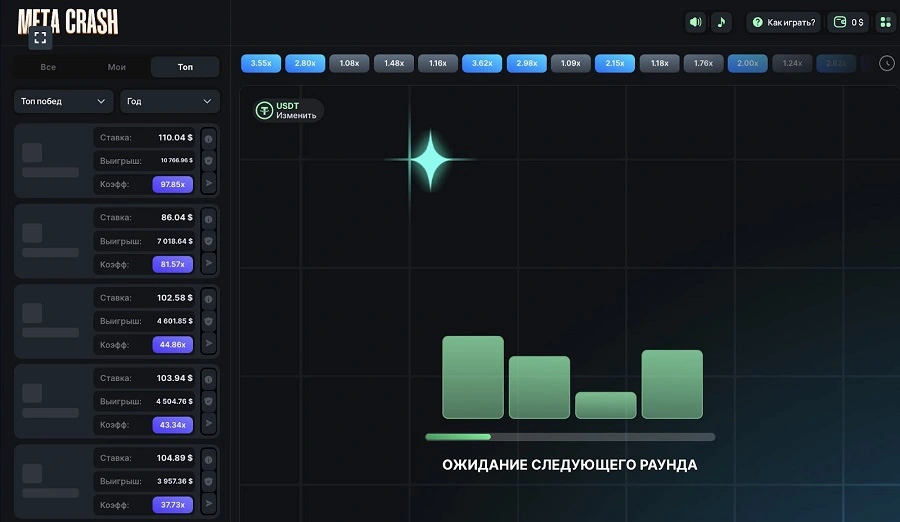Click shield icon on 43.34x card
Viewport: 900px width, 522px height.
[x=208, y=401]
